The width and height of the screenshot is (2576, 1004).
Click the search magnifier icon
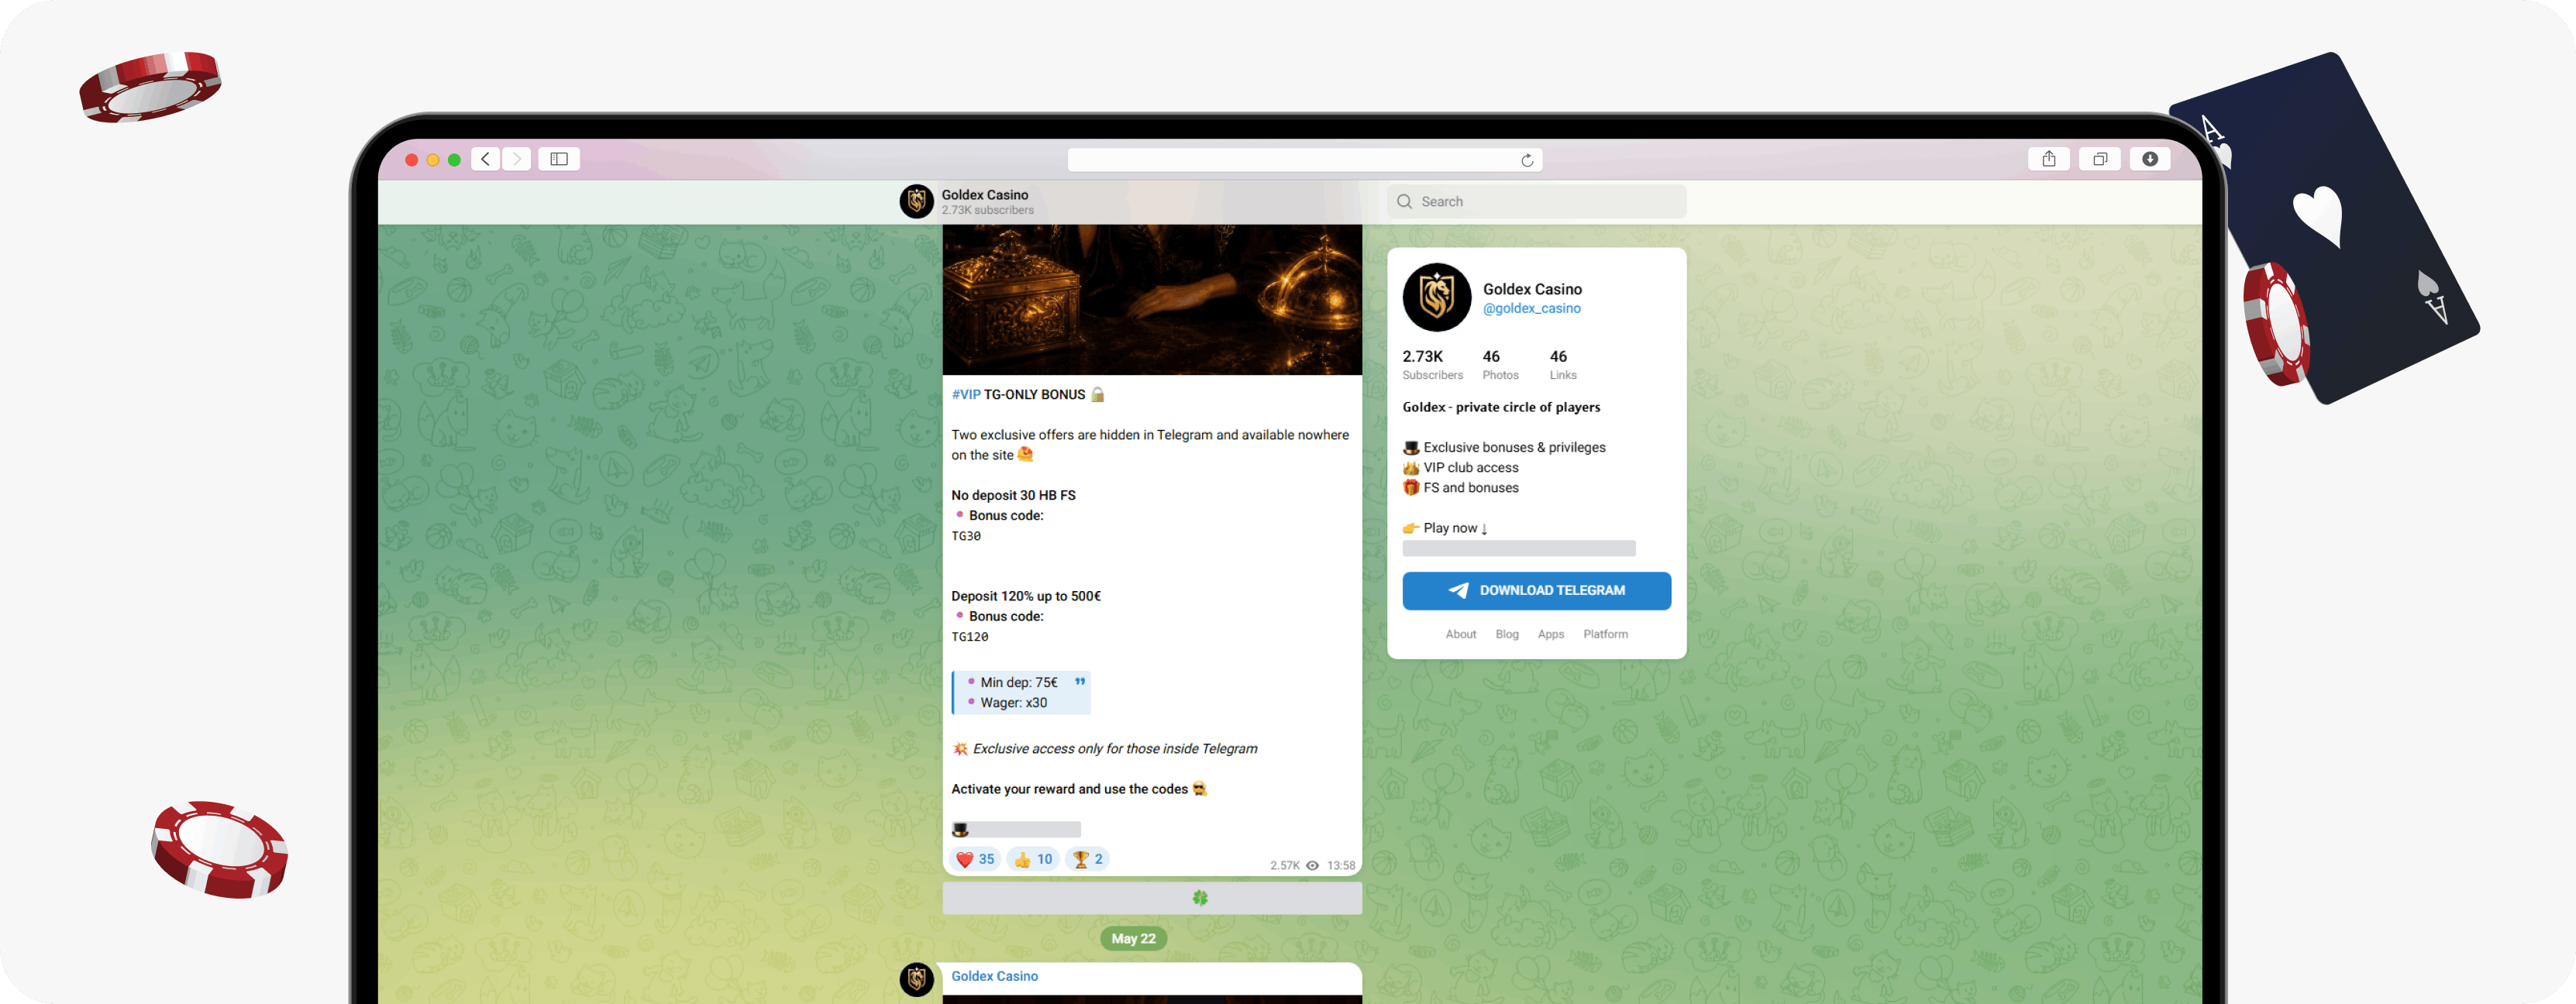[x=1404, y=201]
